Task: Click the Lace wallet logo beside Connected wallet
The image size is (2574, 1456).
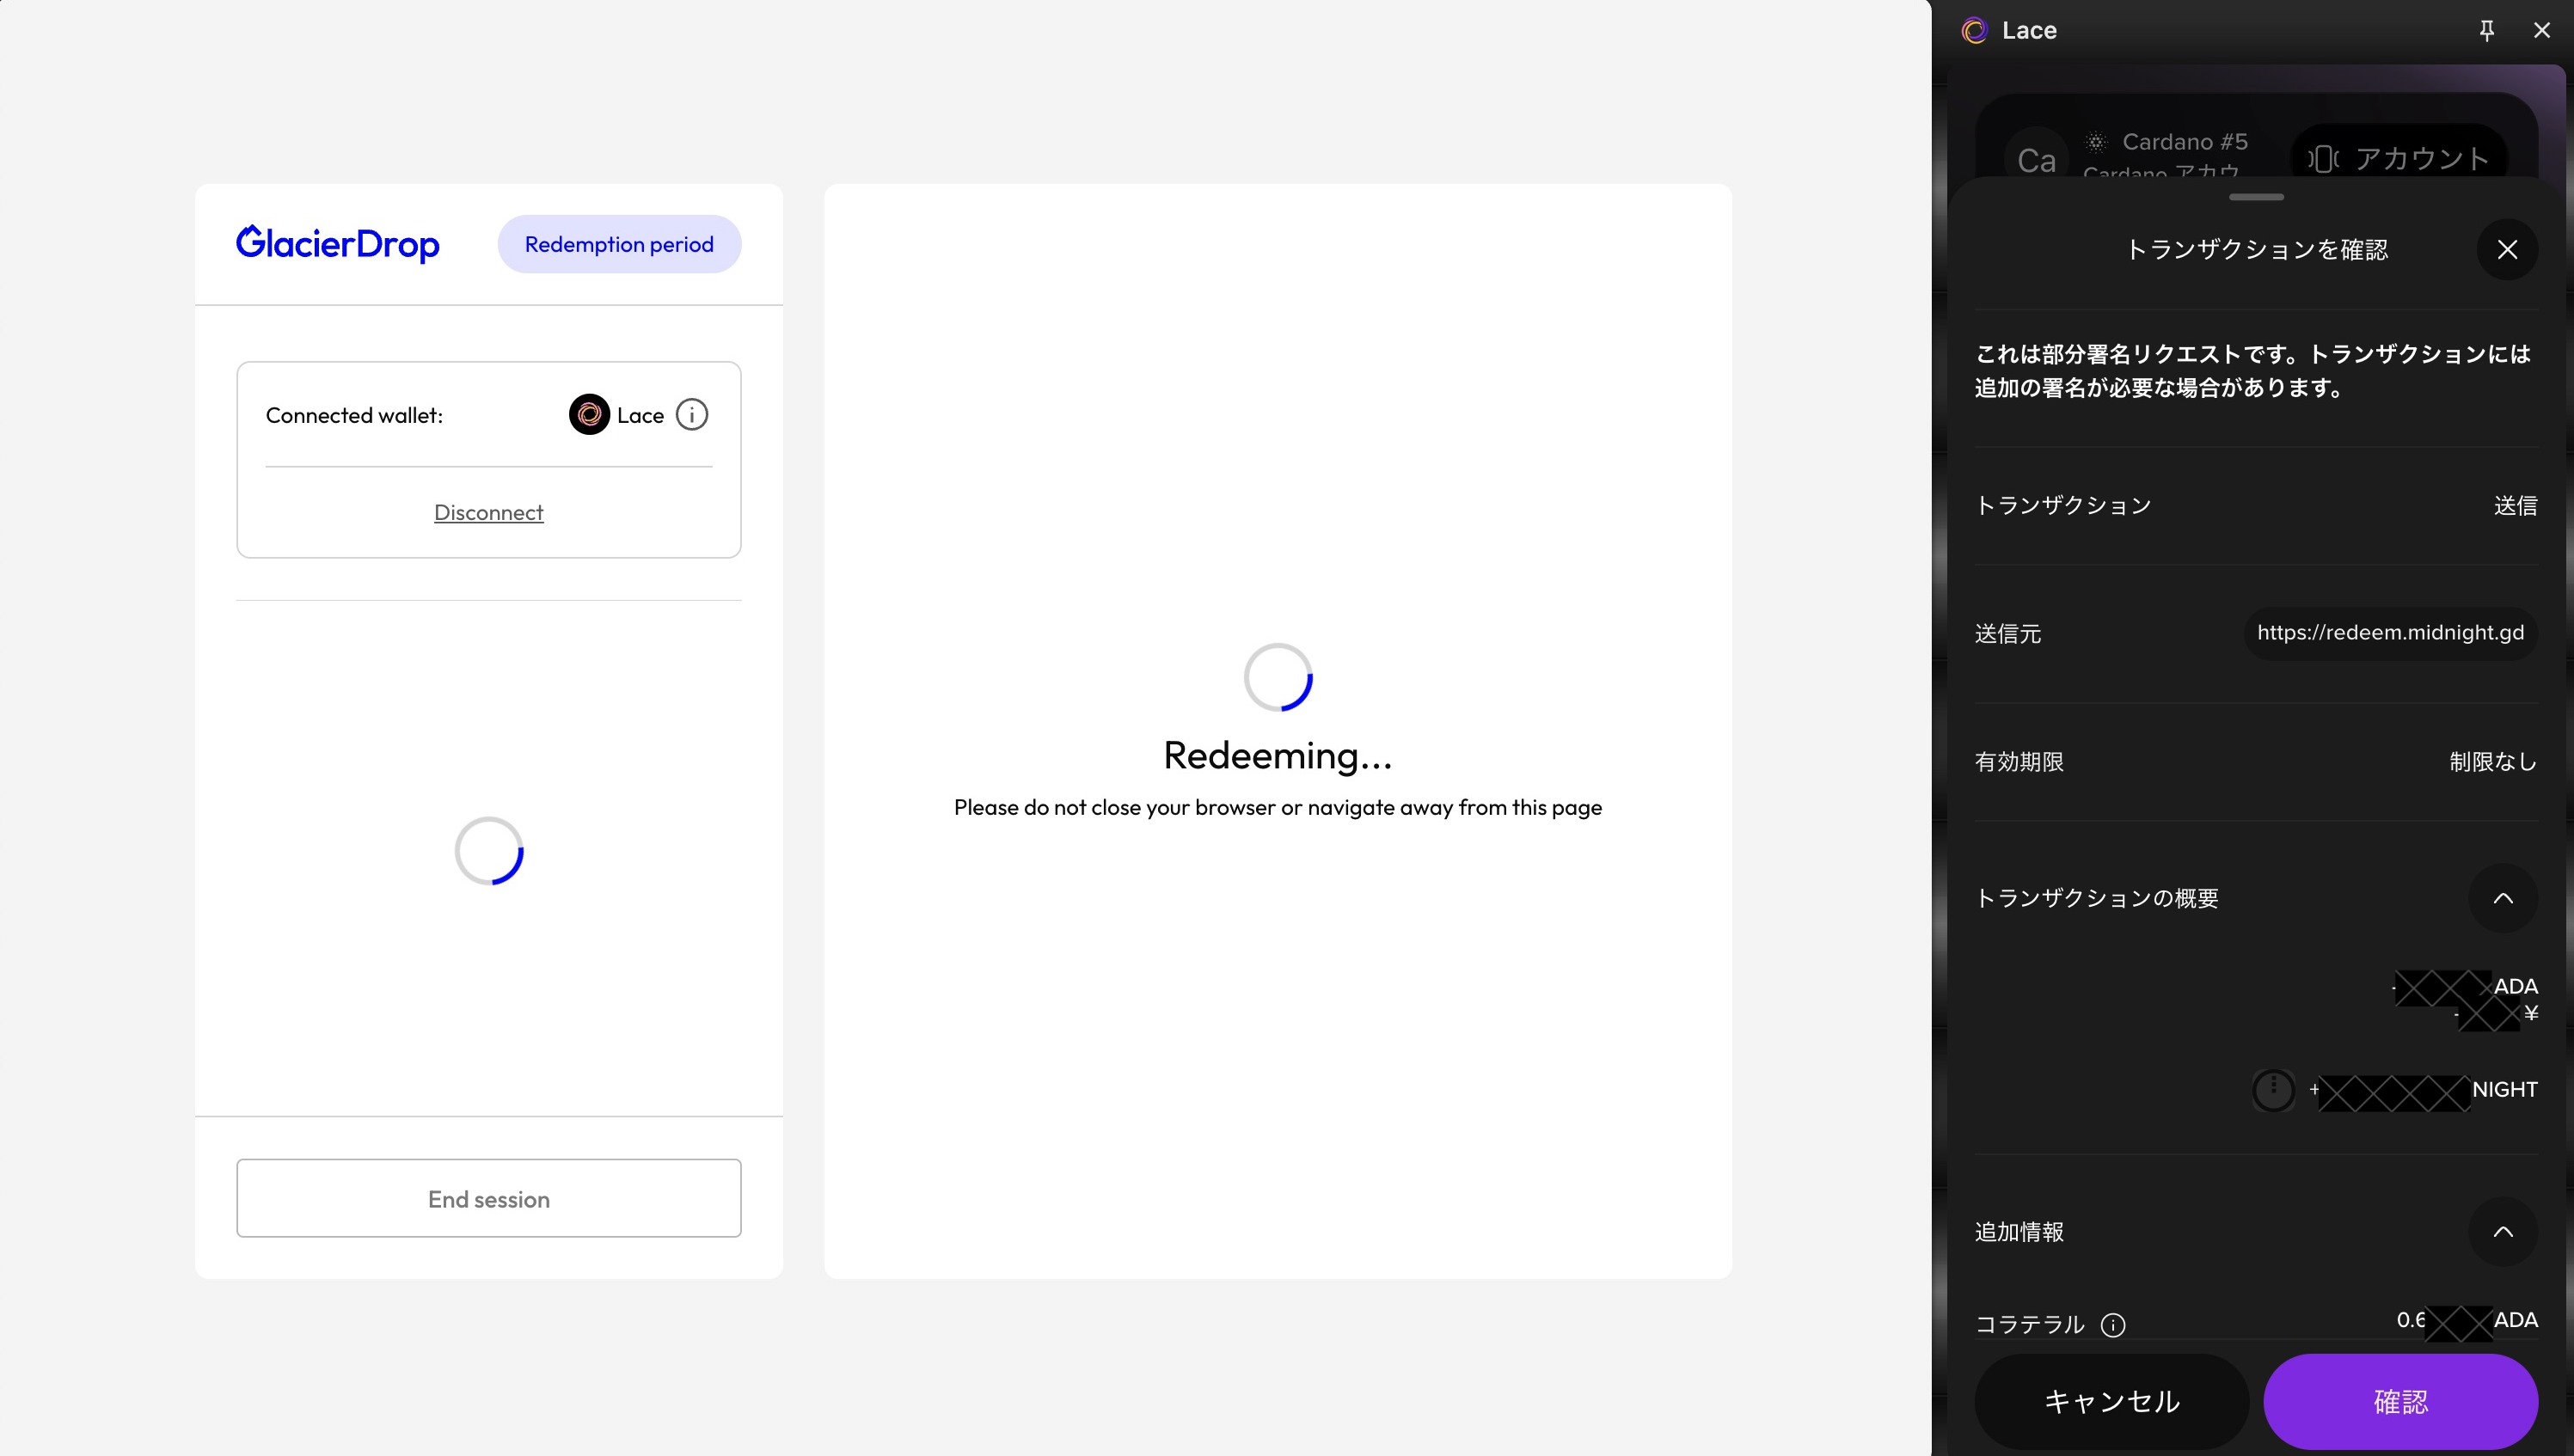Action: coord(589,414)
